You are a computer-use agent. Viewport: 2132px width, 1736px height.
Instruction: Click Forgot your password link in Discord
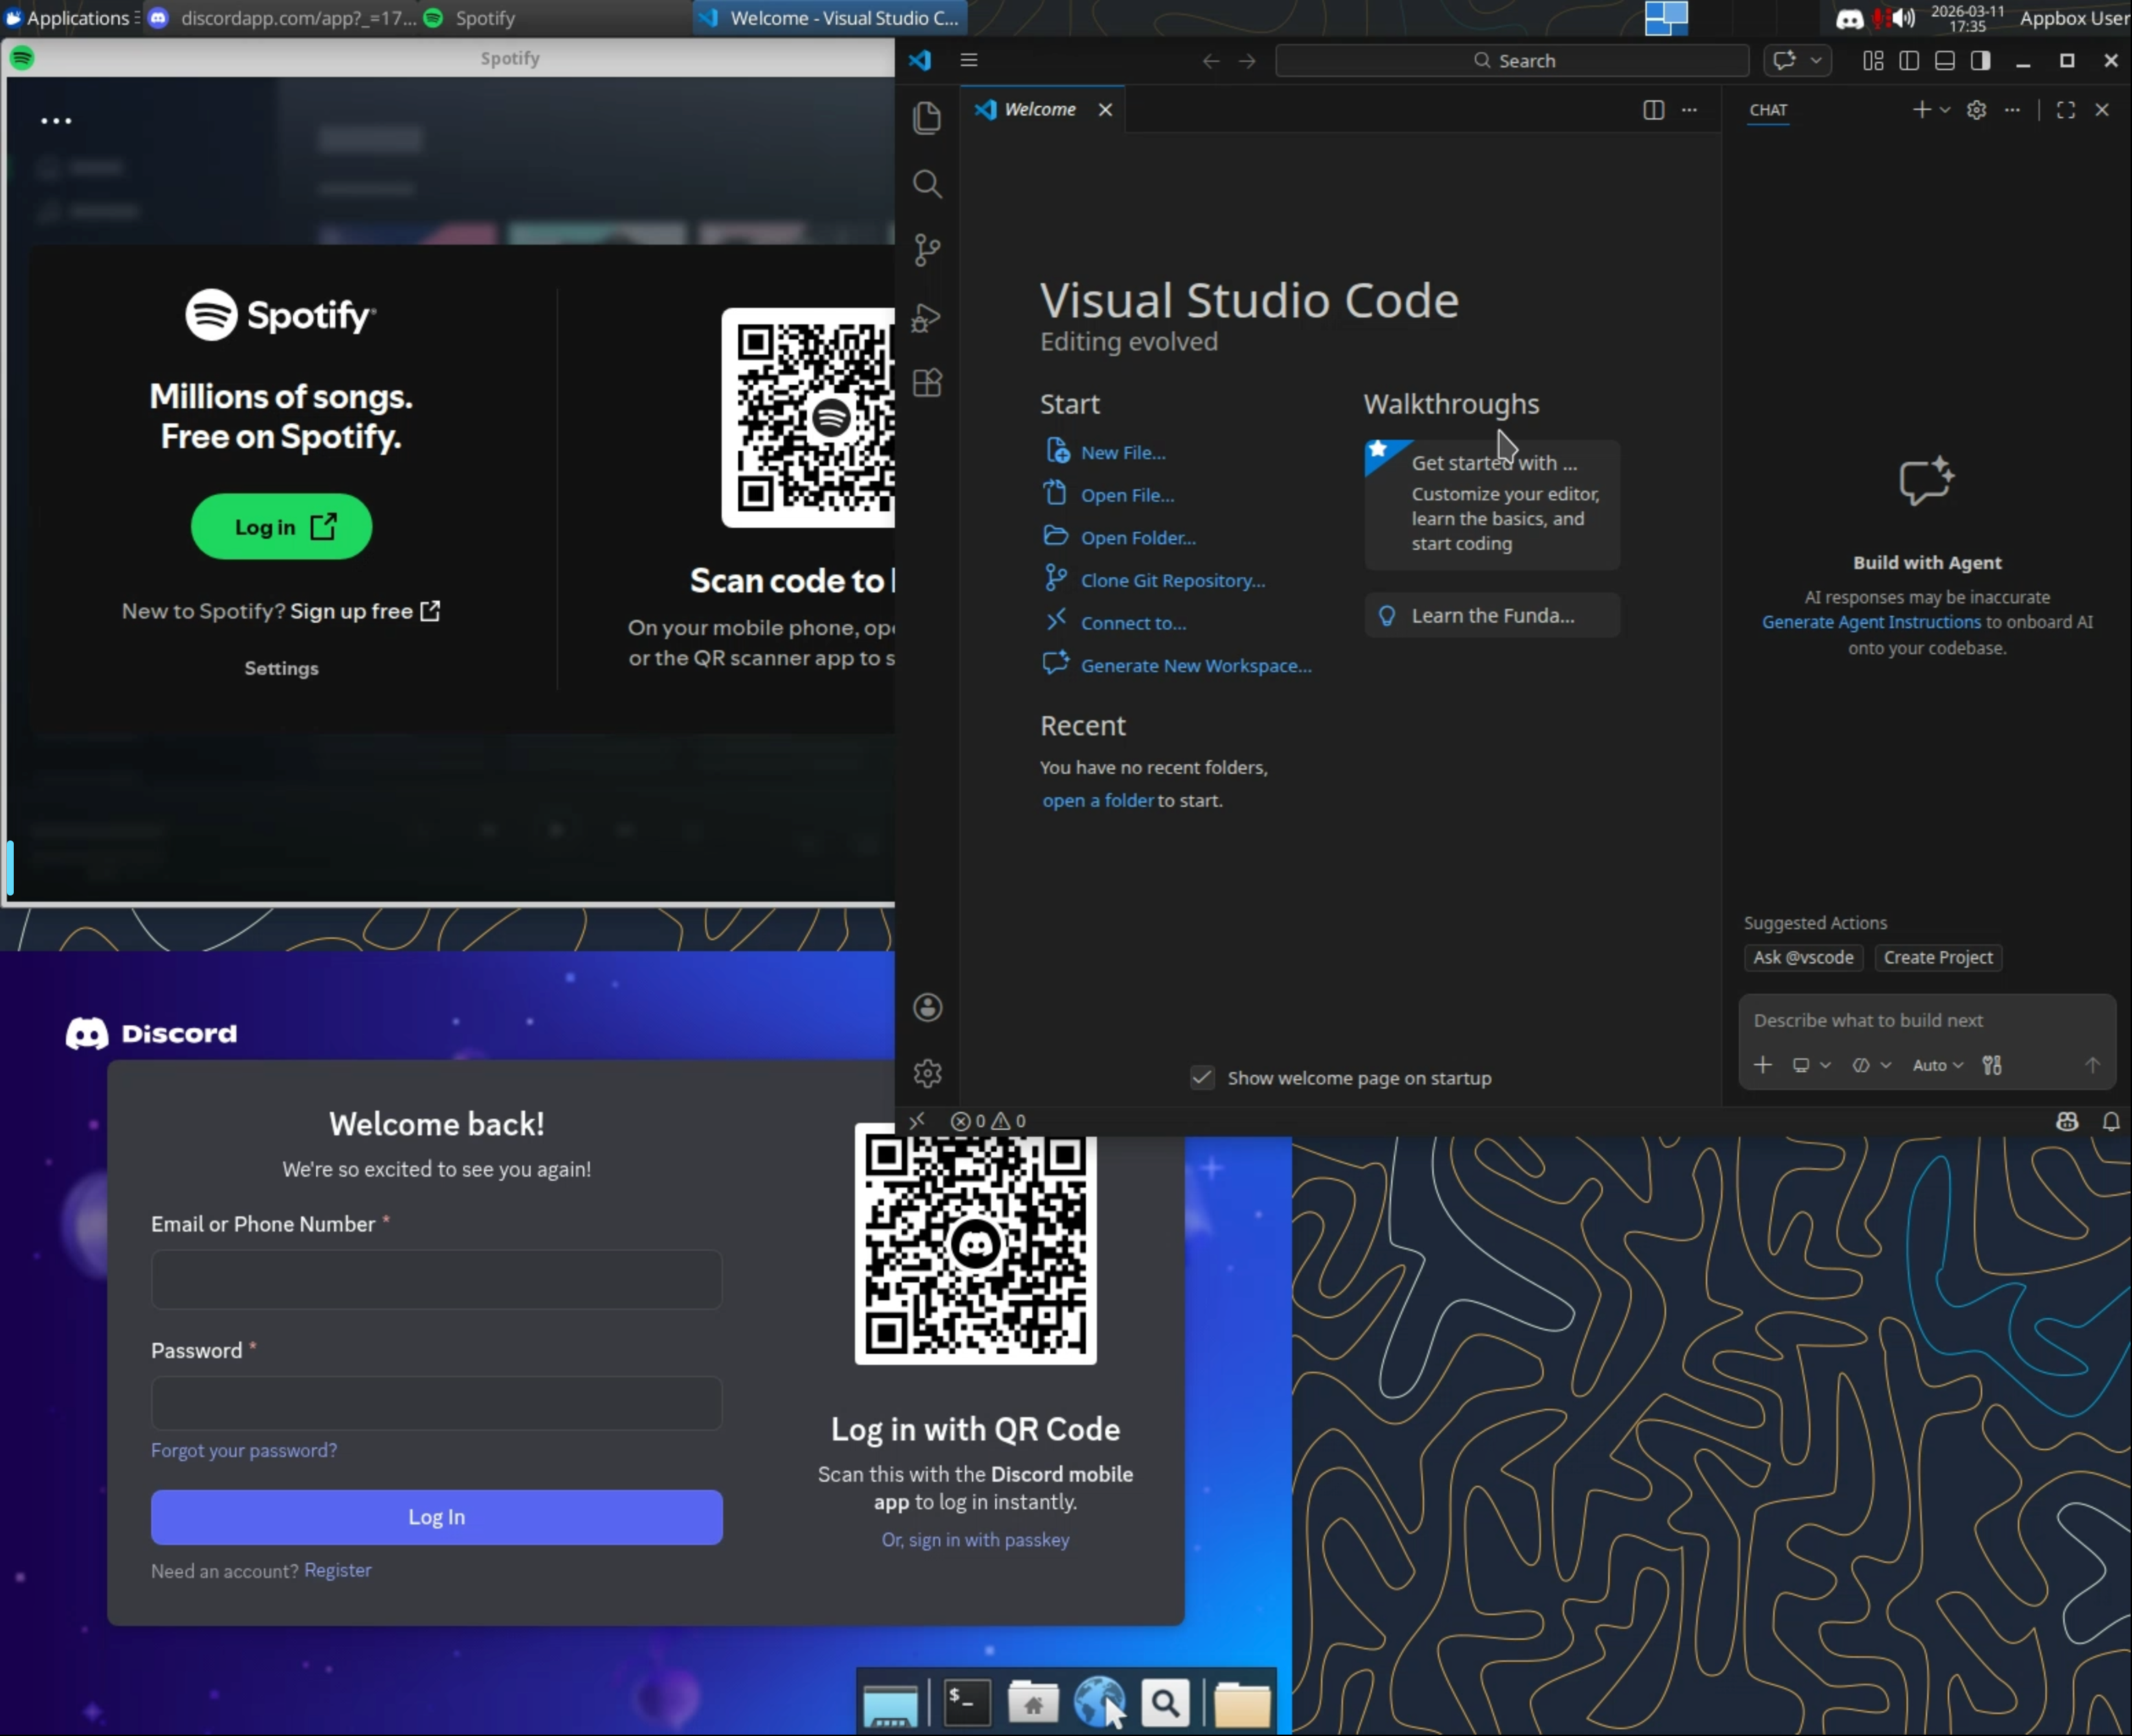coord(244,1450)
